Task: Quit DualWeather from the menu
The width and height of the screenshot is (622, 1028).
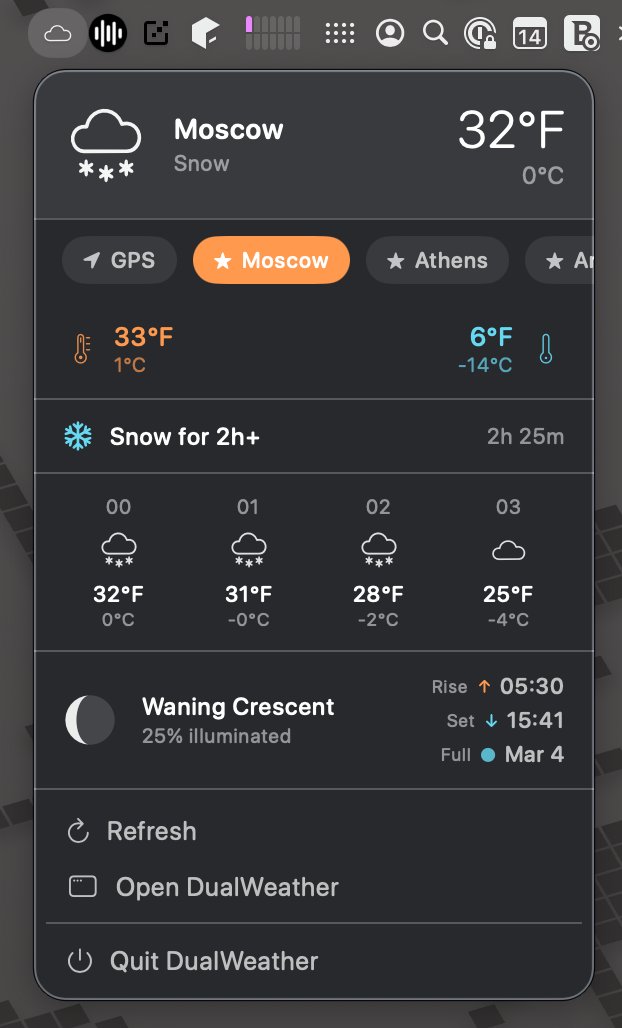Action: (213, 961)
